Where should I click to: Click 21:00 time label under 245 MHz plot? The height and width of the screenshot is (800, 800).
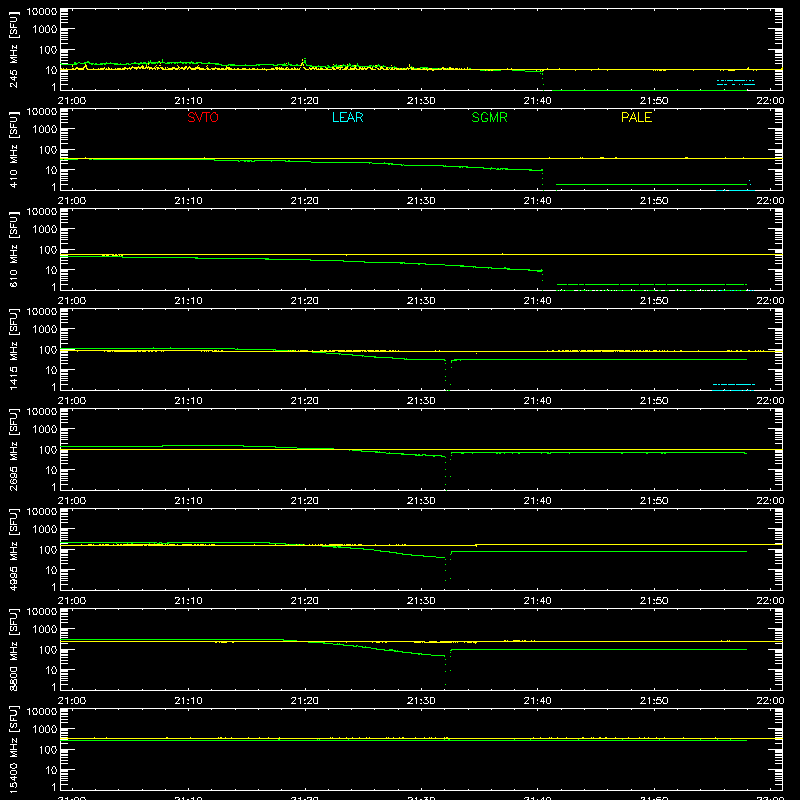[72, 101]
